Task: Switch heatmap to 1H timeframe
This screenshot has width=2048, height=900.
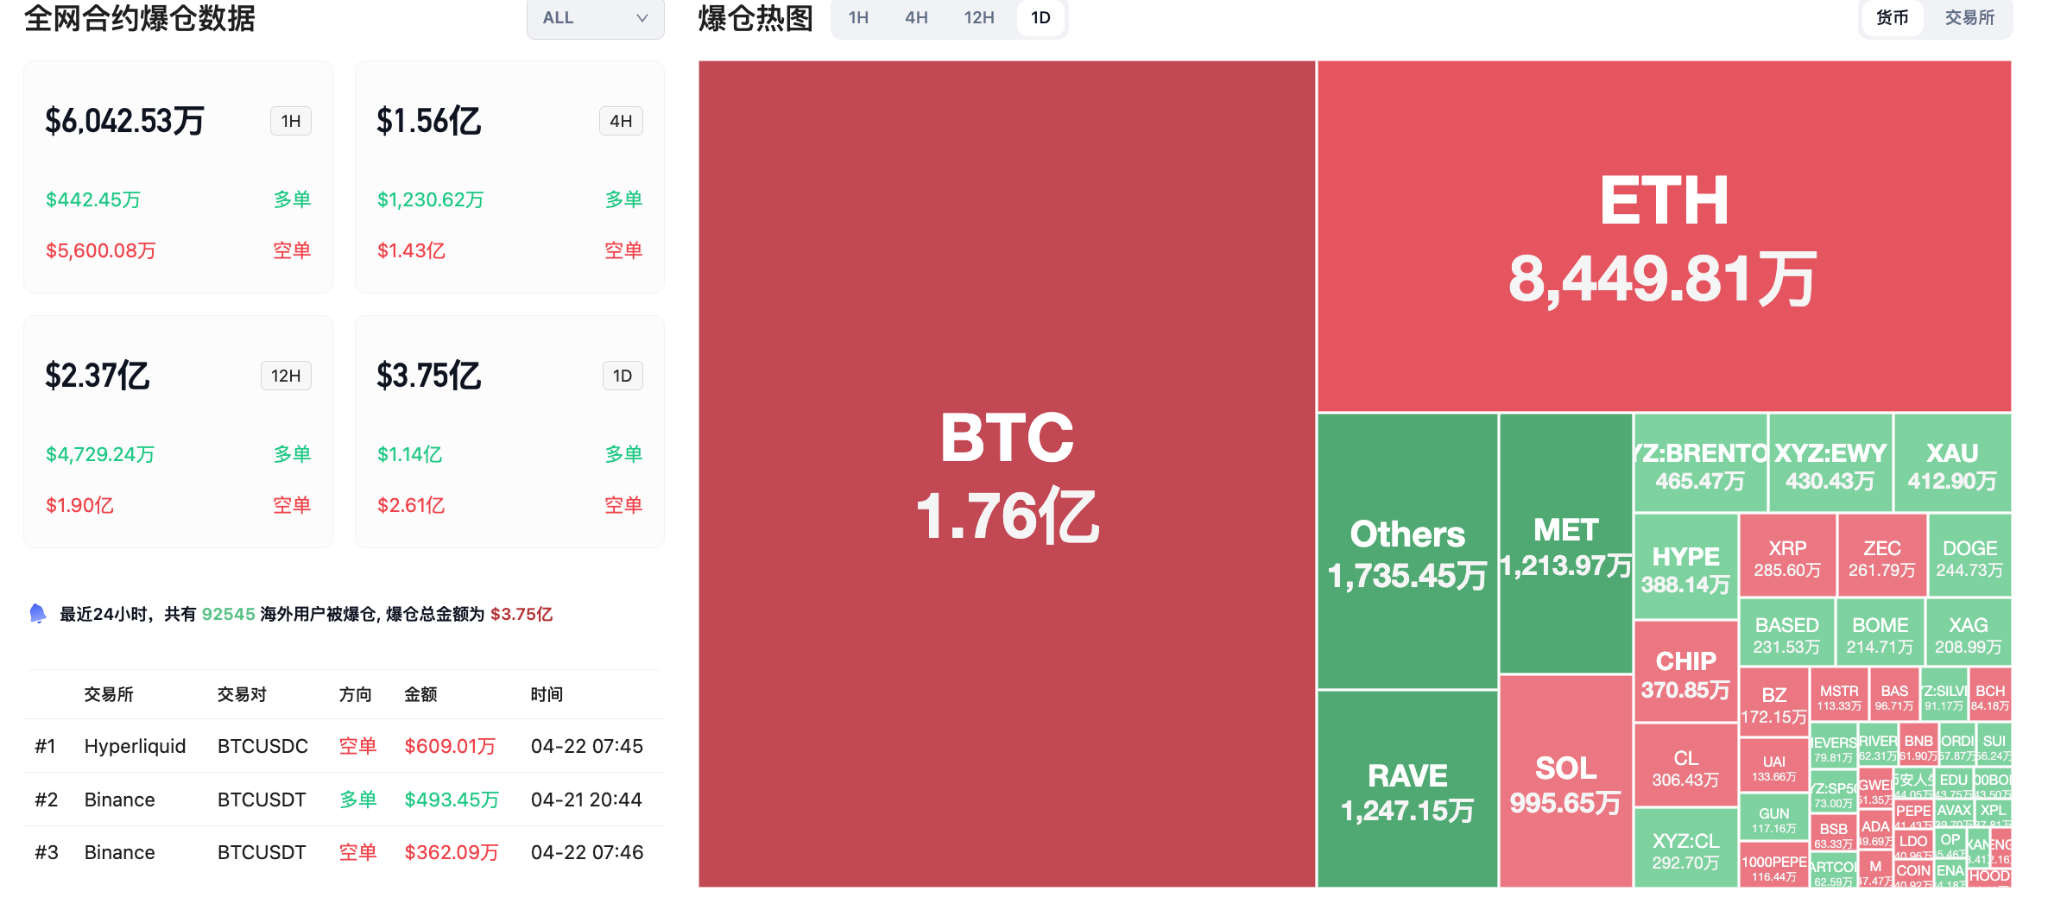Action: click(858, 18)
